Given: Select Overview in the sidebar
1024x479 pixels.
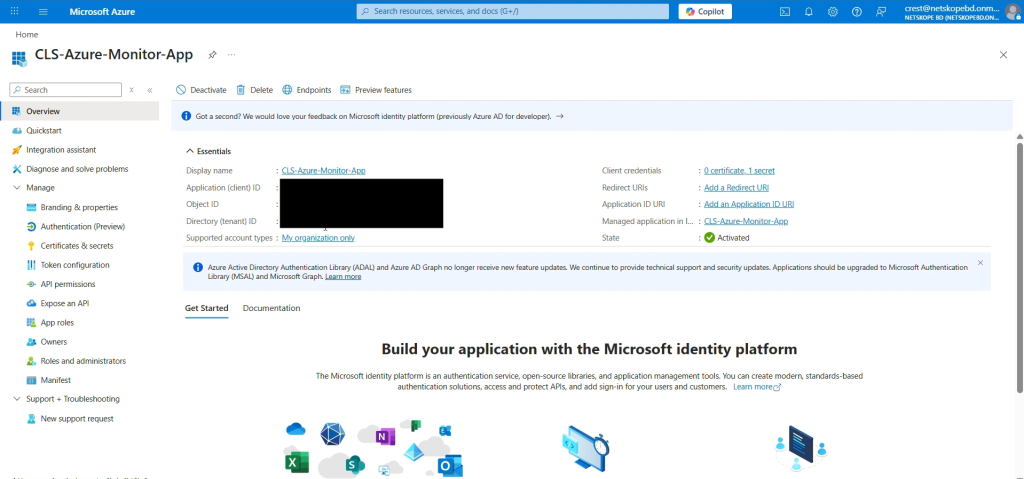Looking at the screenshot, I should point(80,111).
